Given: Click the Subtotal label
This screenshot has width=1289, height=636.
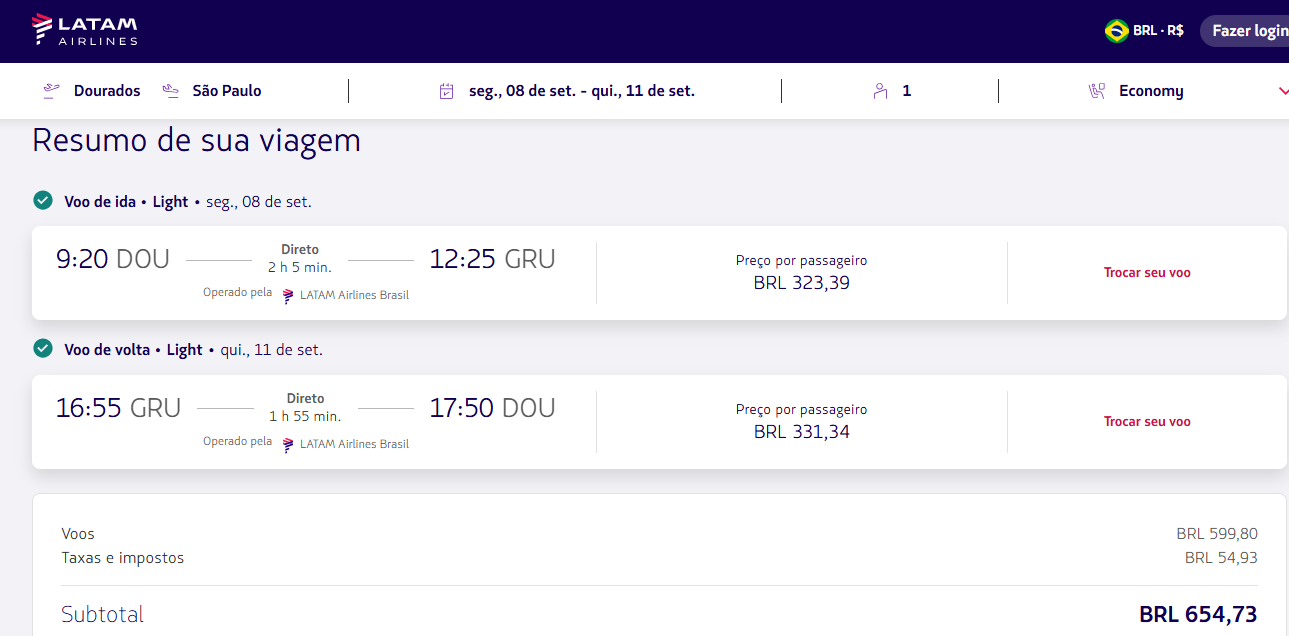Looking at the screenshot, I should (x=103, y=614).
